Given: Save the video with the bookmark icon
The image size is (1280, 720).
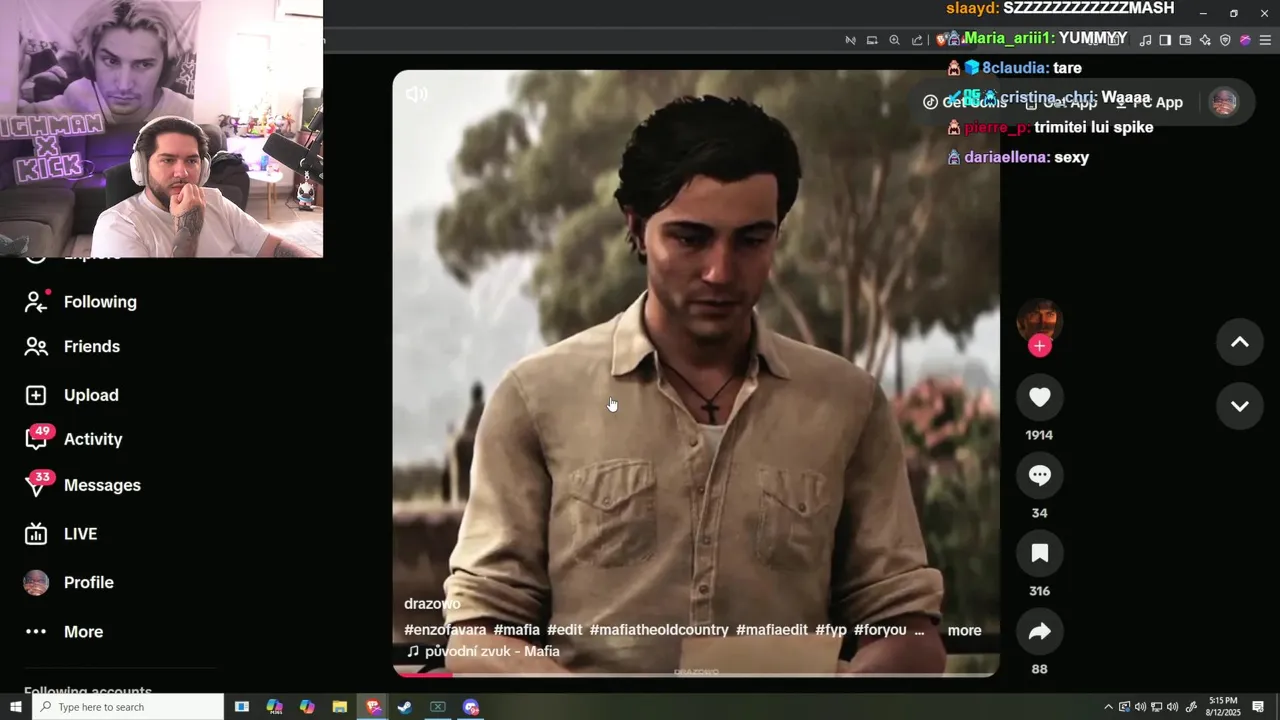Looking at the screenshot, I should click(x=1040, y=554).
